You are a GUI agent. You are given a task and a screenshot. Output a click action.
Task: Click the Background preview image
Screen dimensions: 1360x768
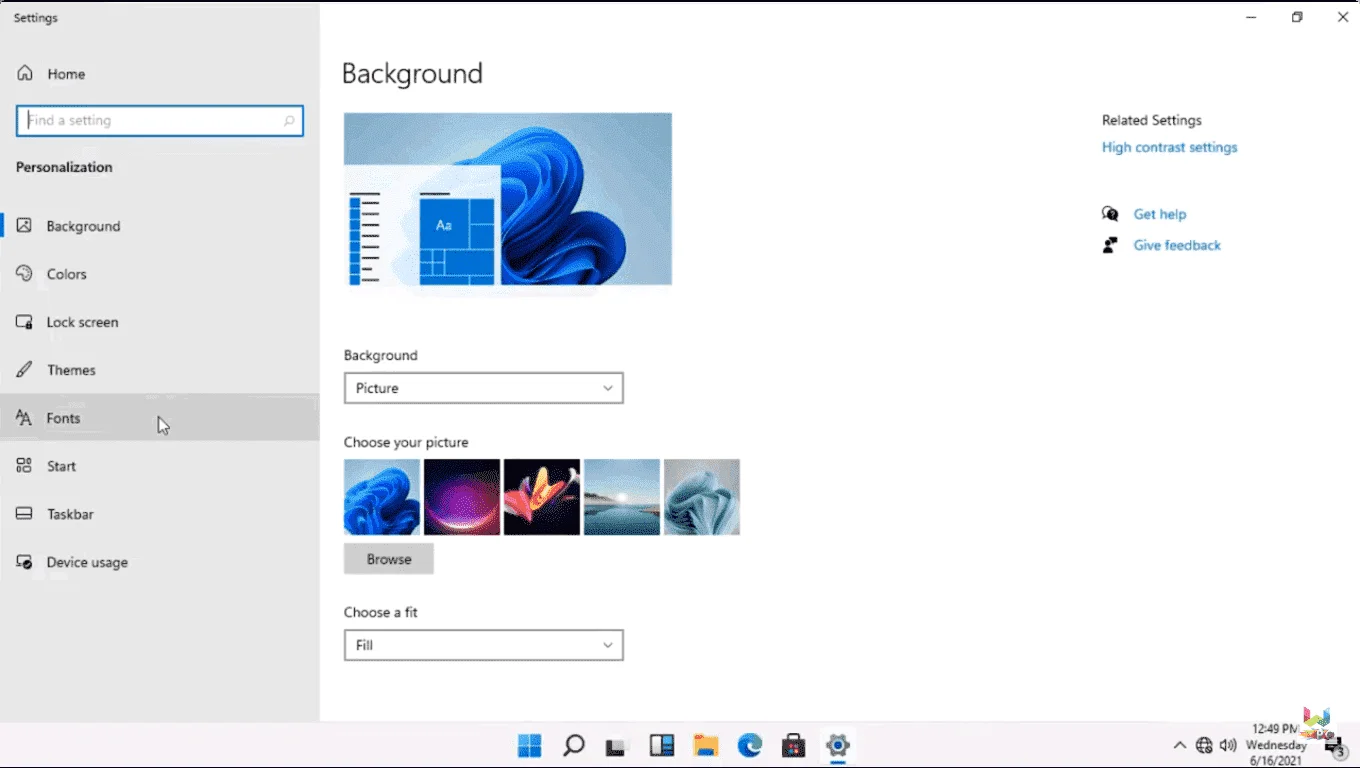point(508,199)
